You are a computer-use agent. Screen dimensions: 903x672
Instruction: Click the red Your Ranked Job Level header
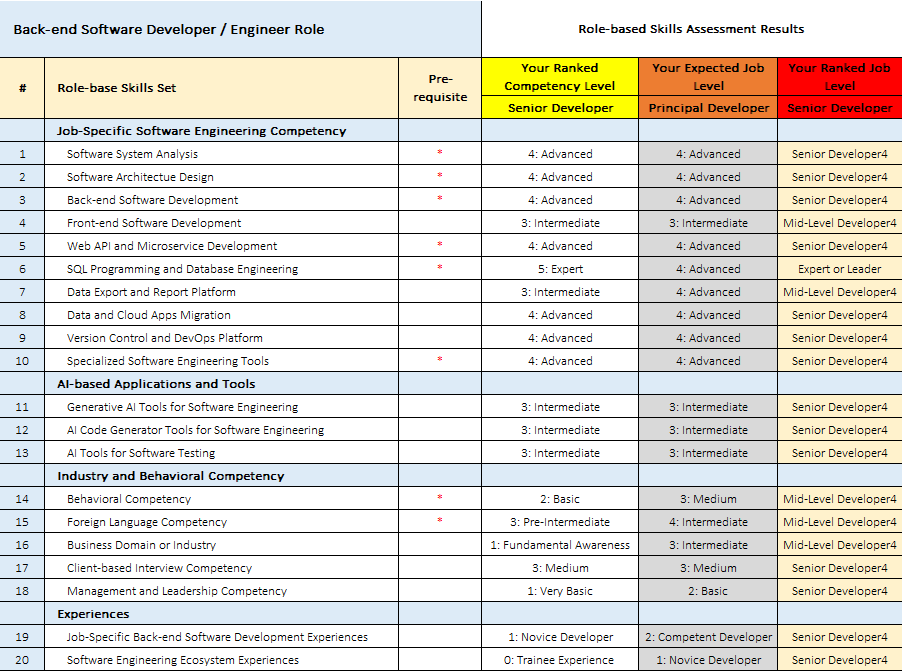pos(839,77)
